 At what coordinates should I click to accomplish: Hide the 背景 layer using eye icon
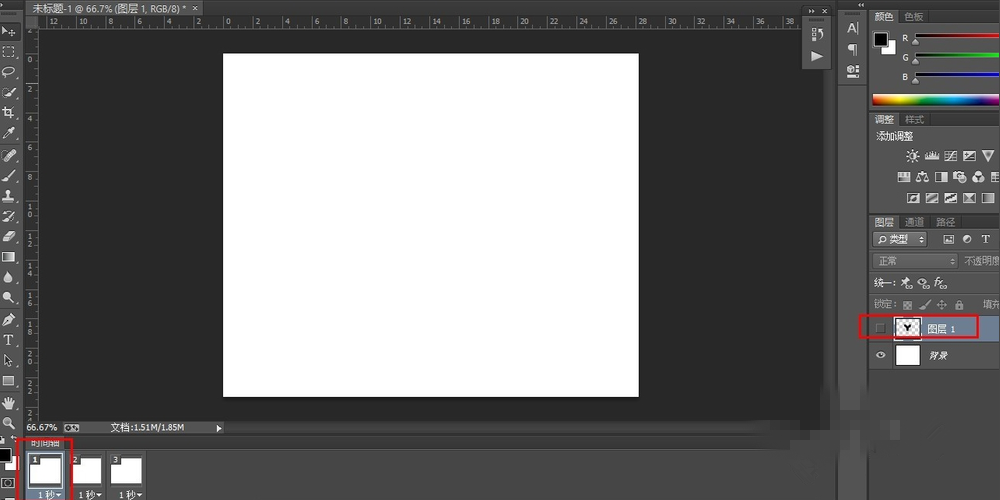click(880, 355)
